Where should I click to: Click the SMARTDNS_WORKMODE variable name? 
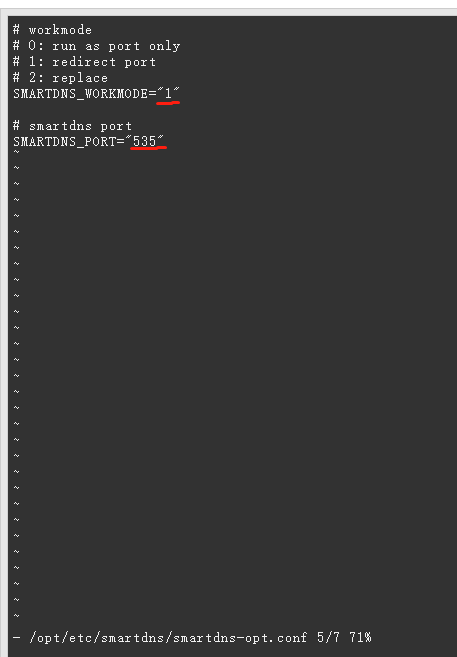pyautogui.click(x=81, y=93)
